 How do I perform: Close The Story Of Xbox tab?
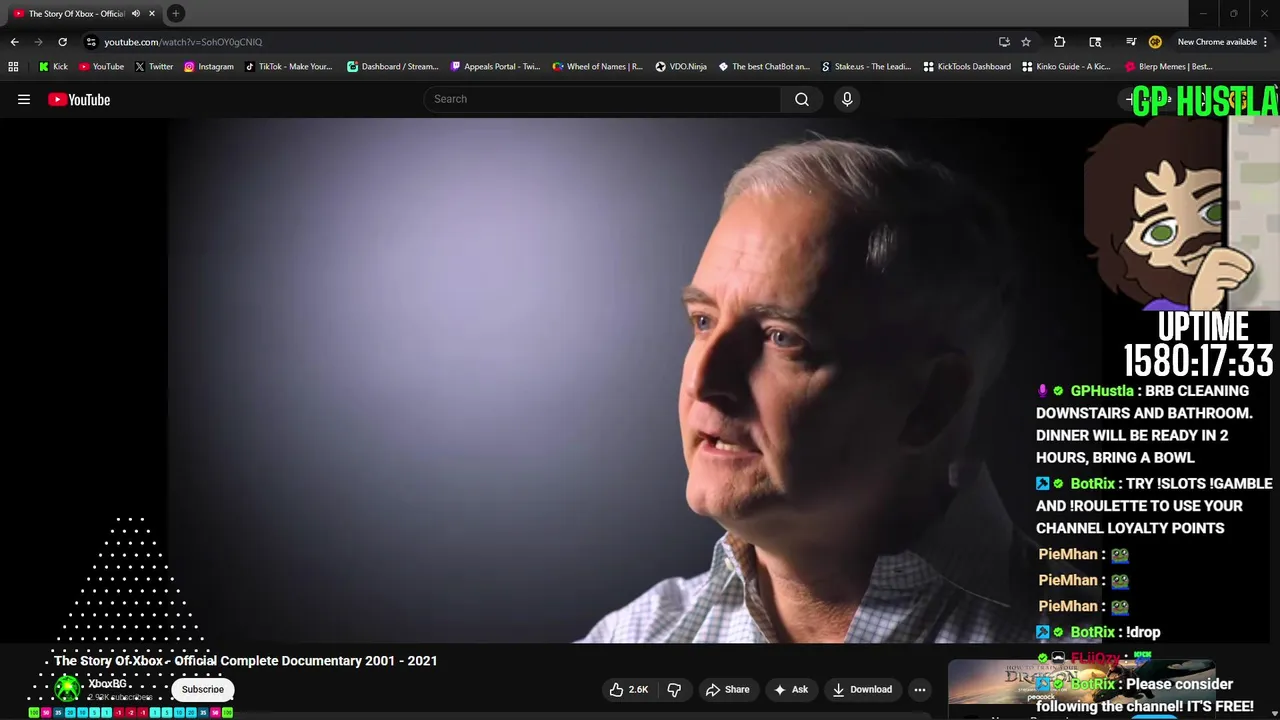click(152, 13)
